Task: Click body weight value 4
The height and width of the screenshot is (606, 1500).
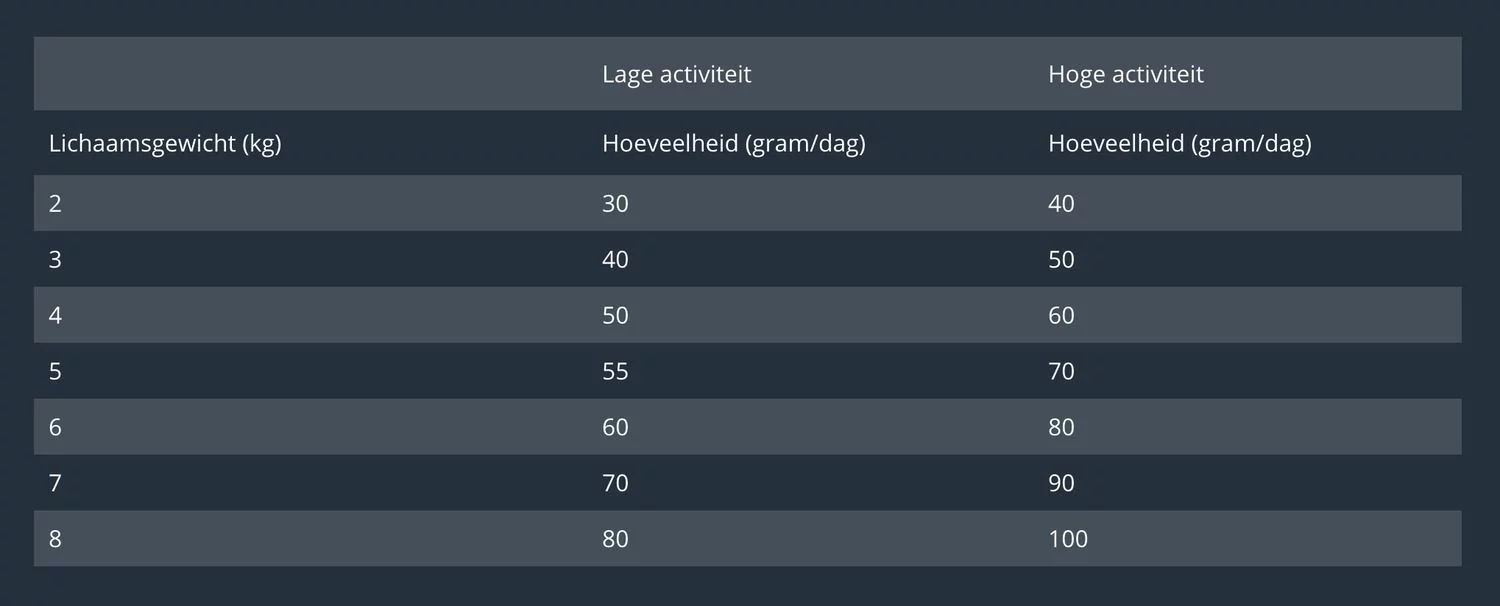Action: 55,316
